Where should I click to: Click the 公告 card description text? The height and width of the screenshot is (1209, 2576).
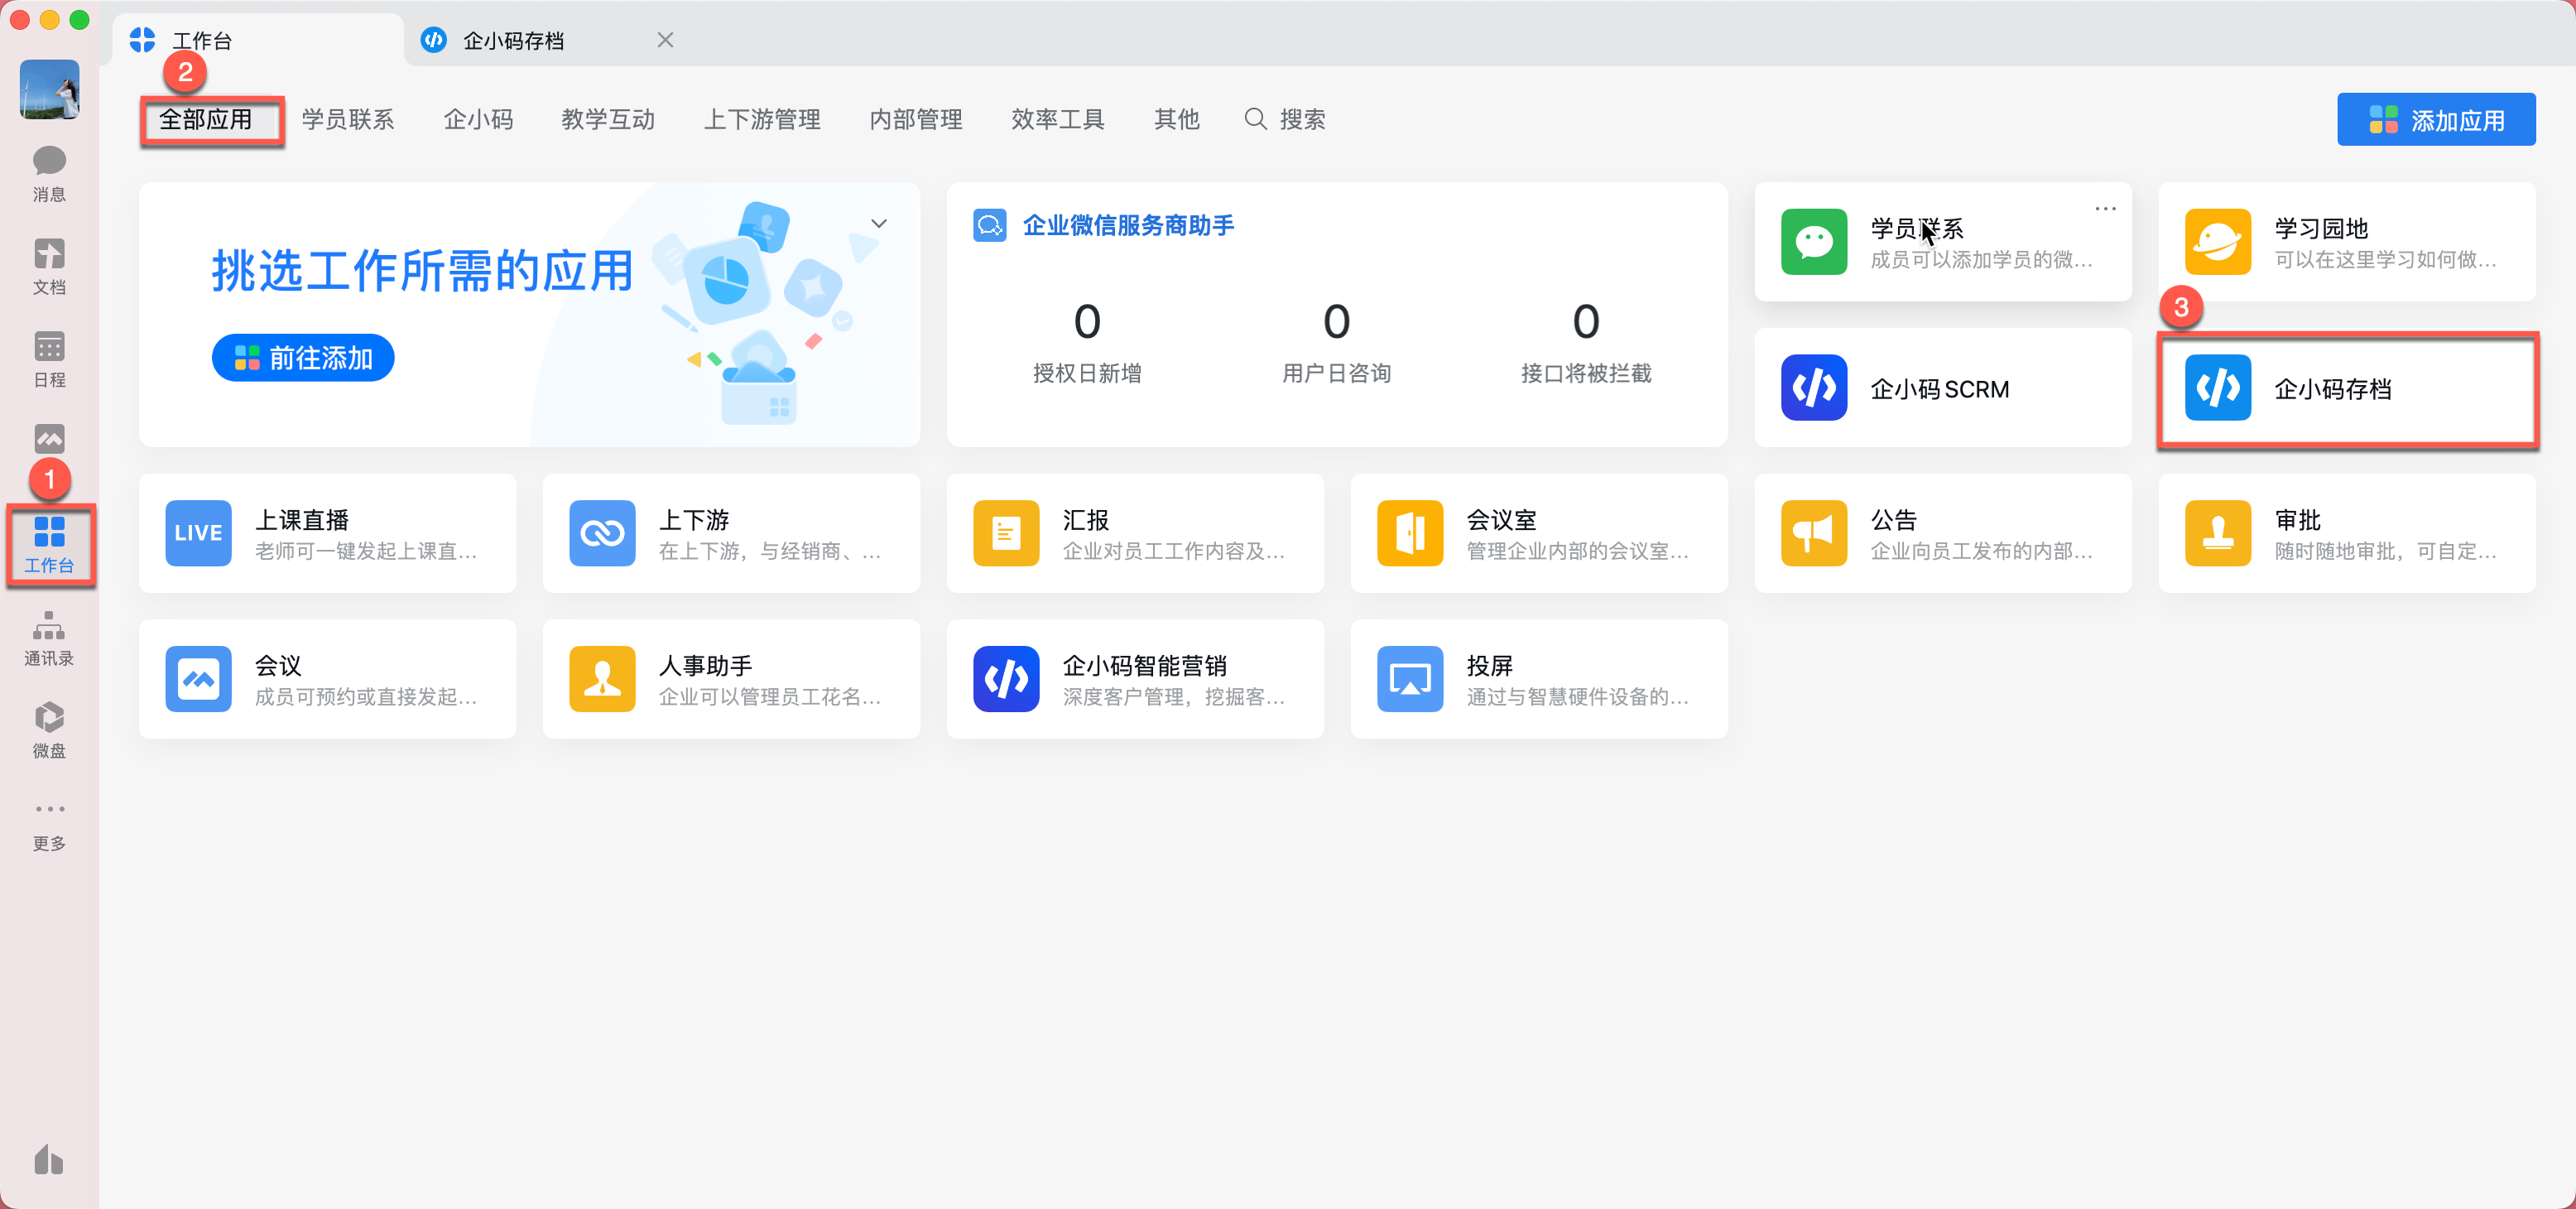tap(1982, 551)
